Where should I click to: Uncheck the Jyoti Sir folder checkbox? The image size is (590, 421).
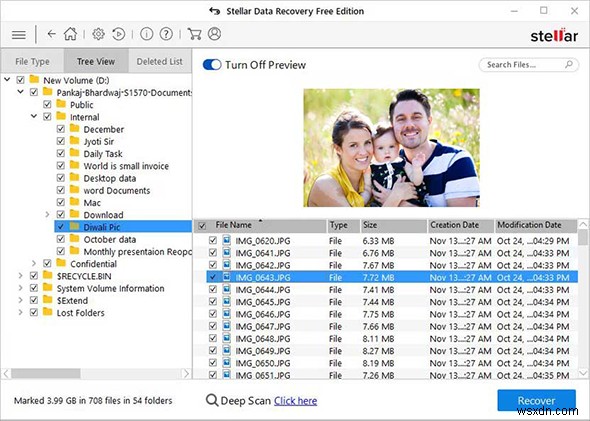61,141
